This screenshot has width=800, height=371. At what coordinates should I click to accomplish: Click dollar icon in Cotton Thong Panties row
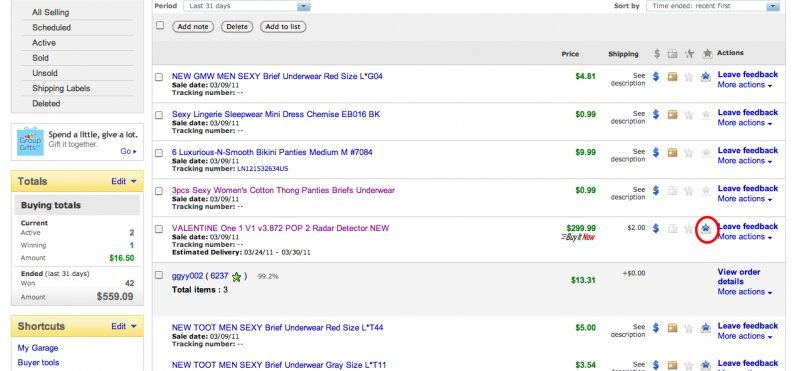(x=656, y=191)
